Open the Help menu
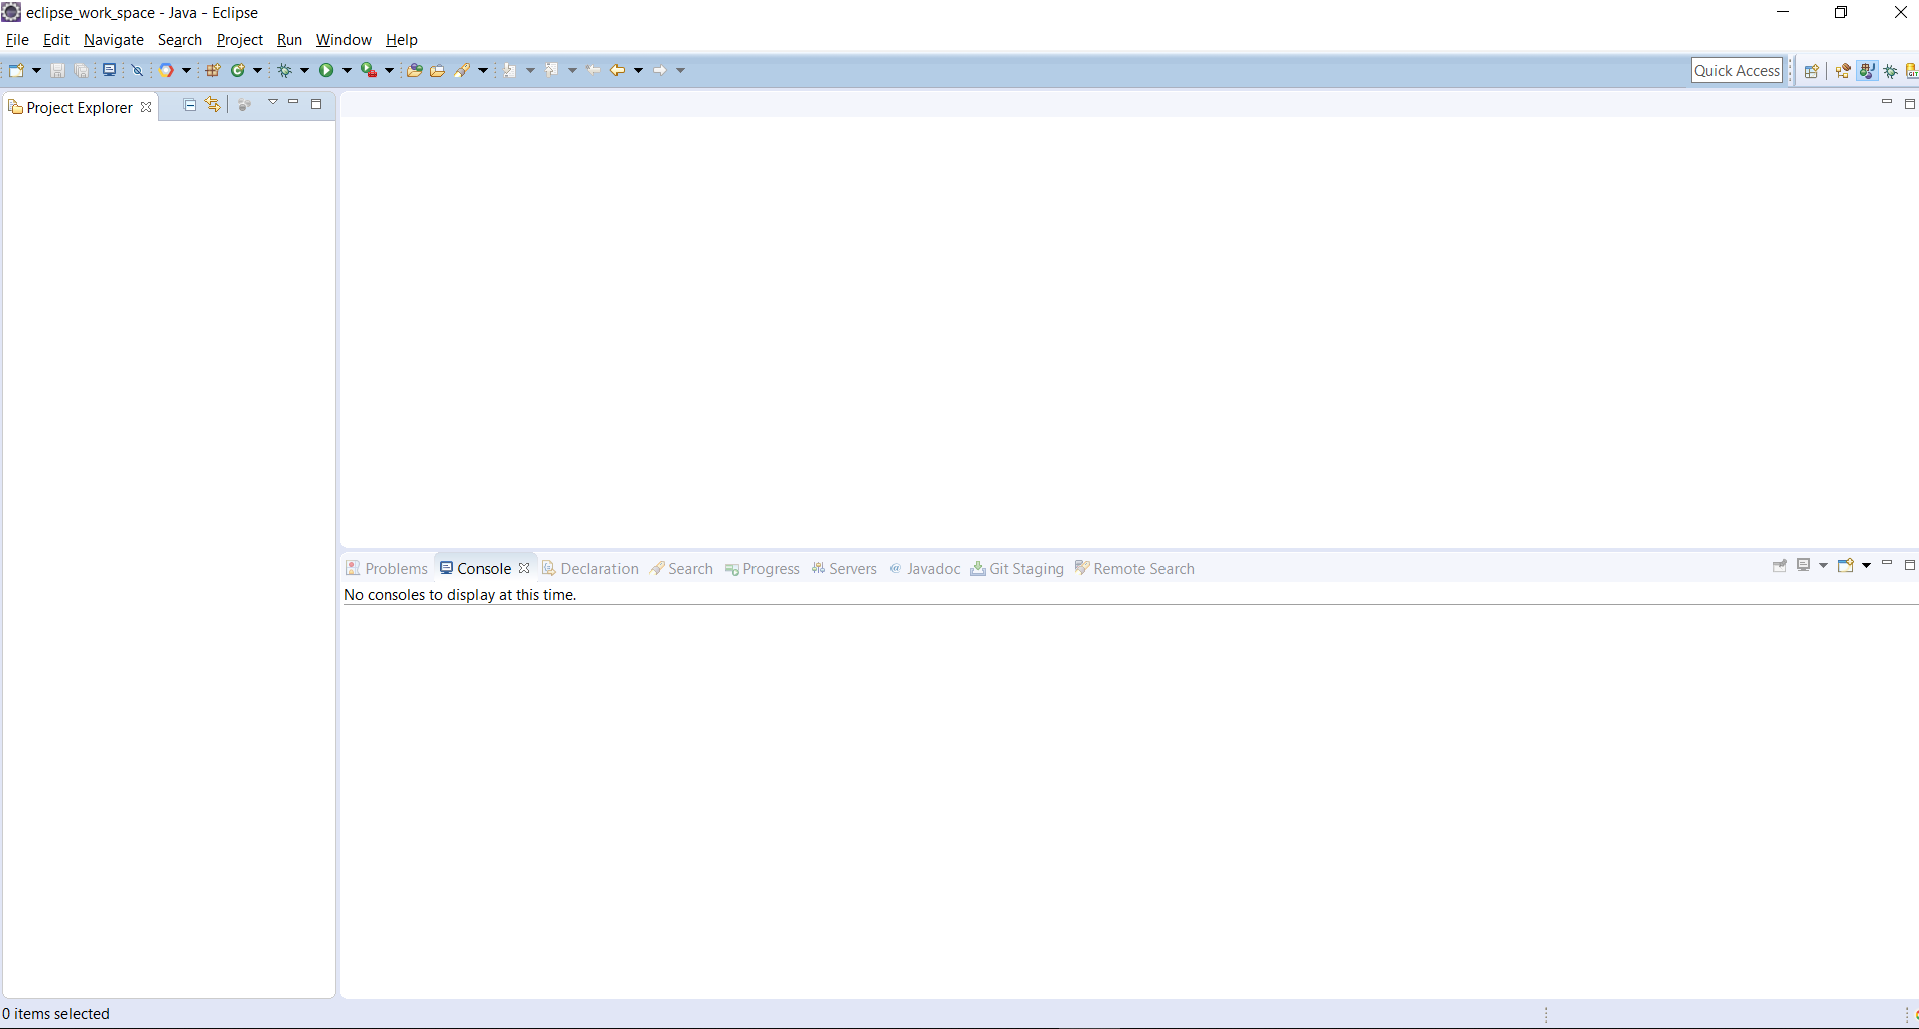Image resolution: width=1919 pixels, height=1029 pixels. pyautogui.click(x=402, y=40)
